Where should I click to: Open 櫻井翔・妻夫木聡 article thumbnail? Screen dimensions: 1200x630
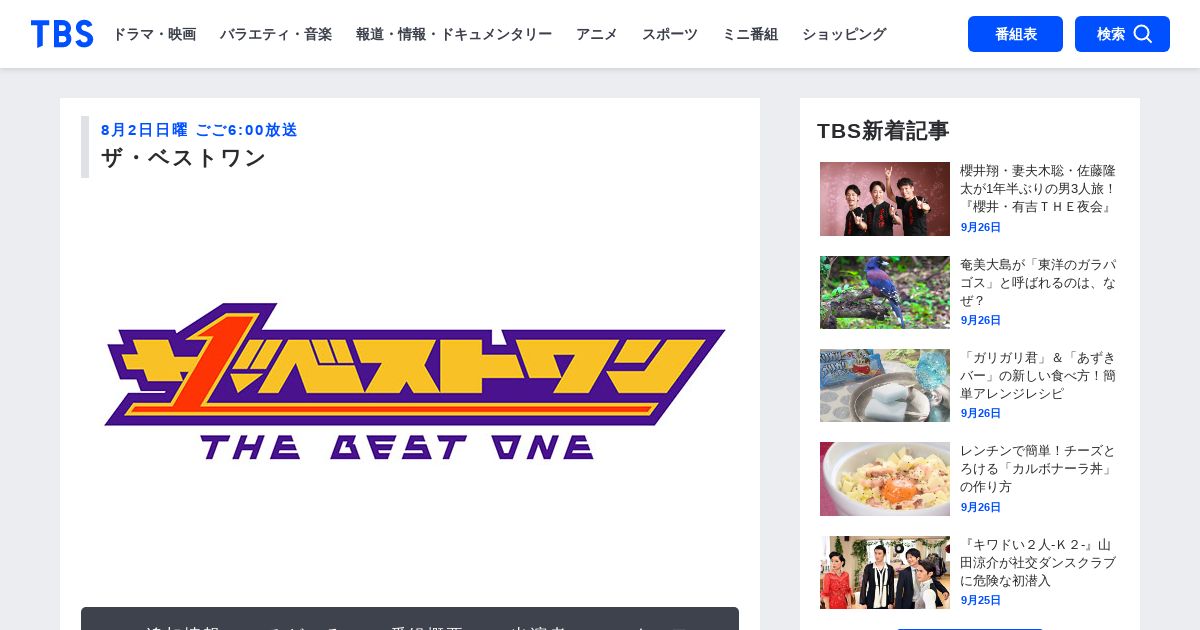pyautogui.click(x=885, y=199)
